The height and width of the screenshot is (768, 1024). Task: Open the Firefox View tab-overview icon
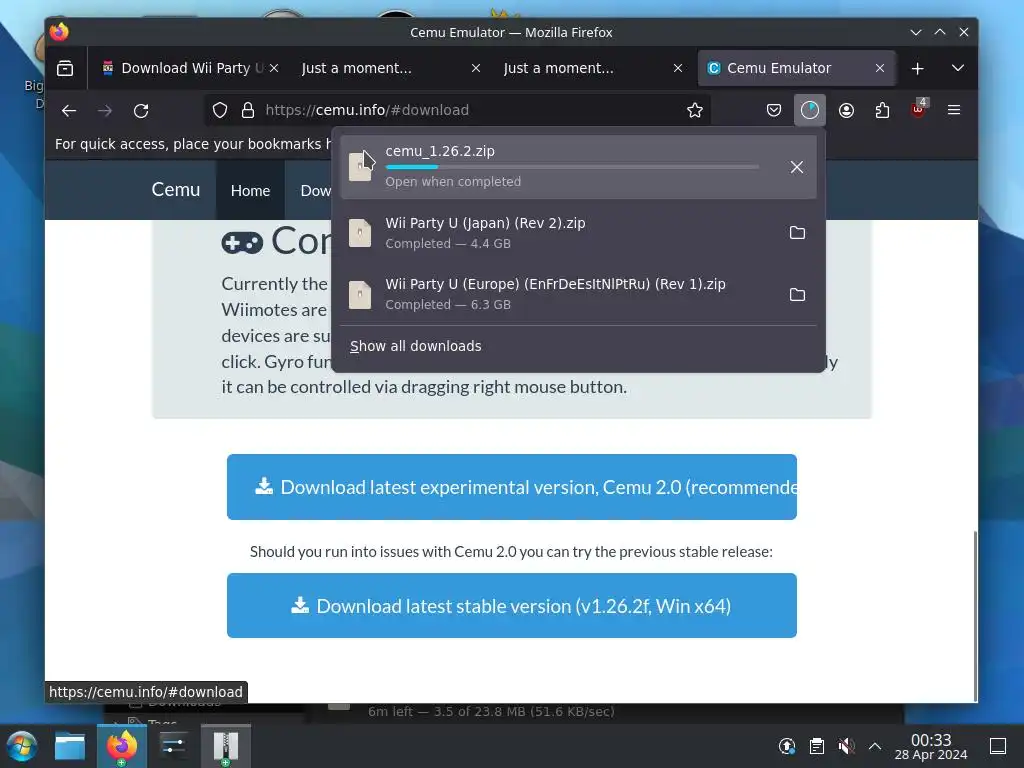click(x=65, y=68)
